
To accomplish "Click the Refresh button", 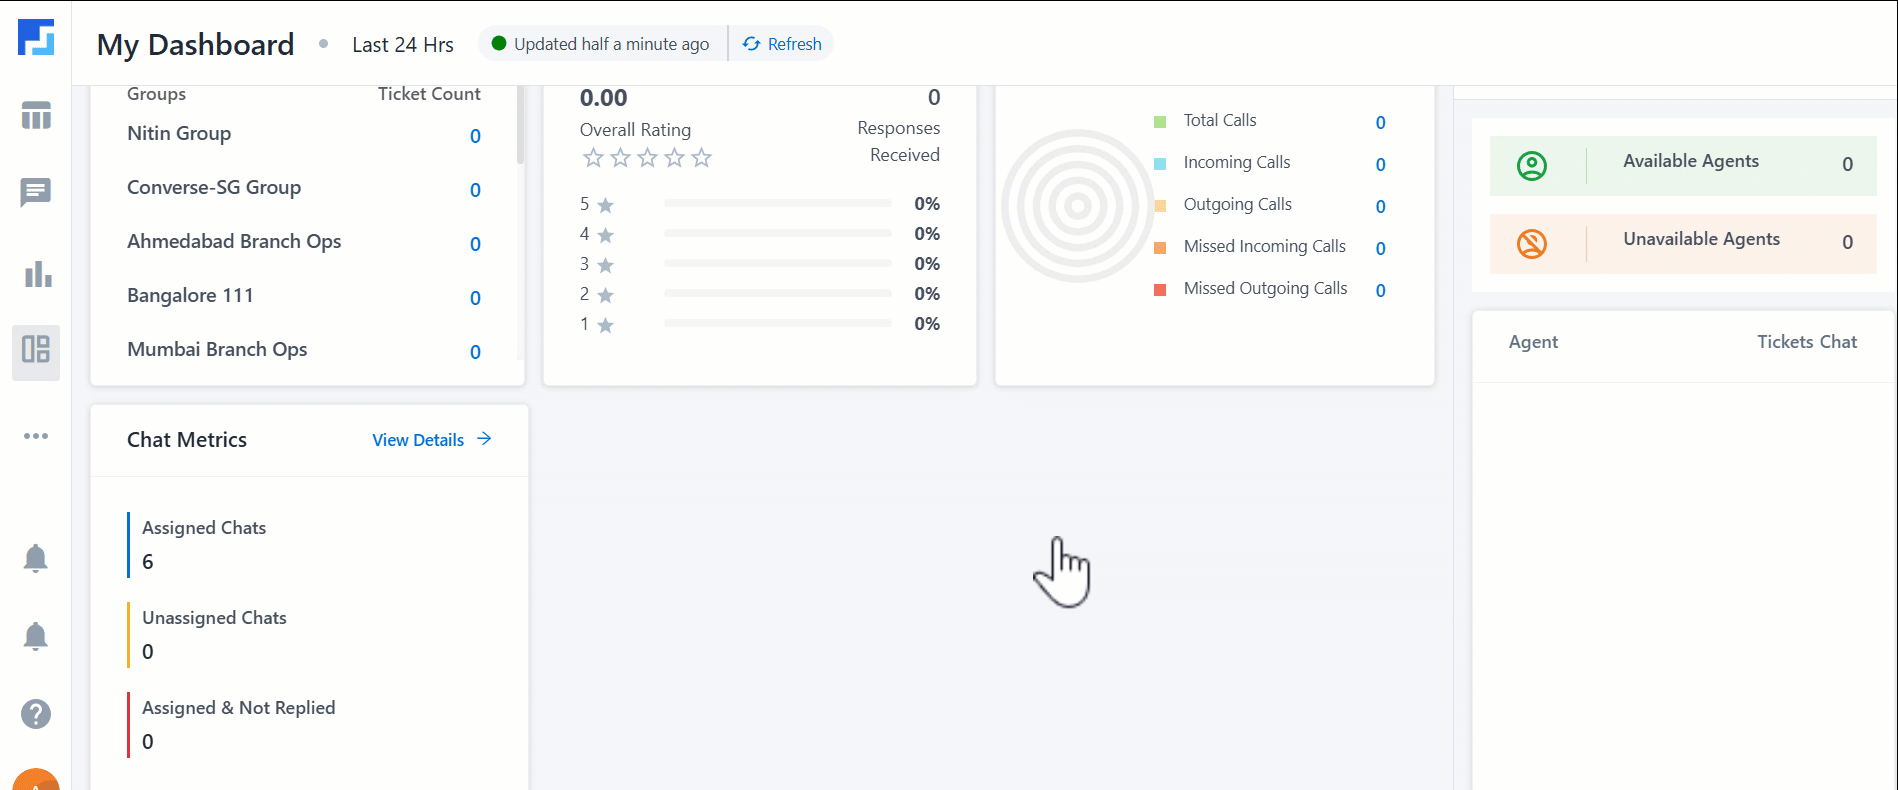I will pos(781,44).
